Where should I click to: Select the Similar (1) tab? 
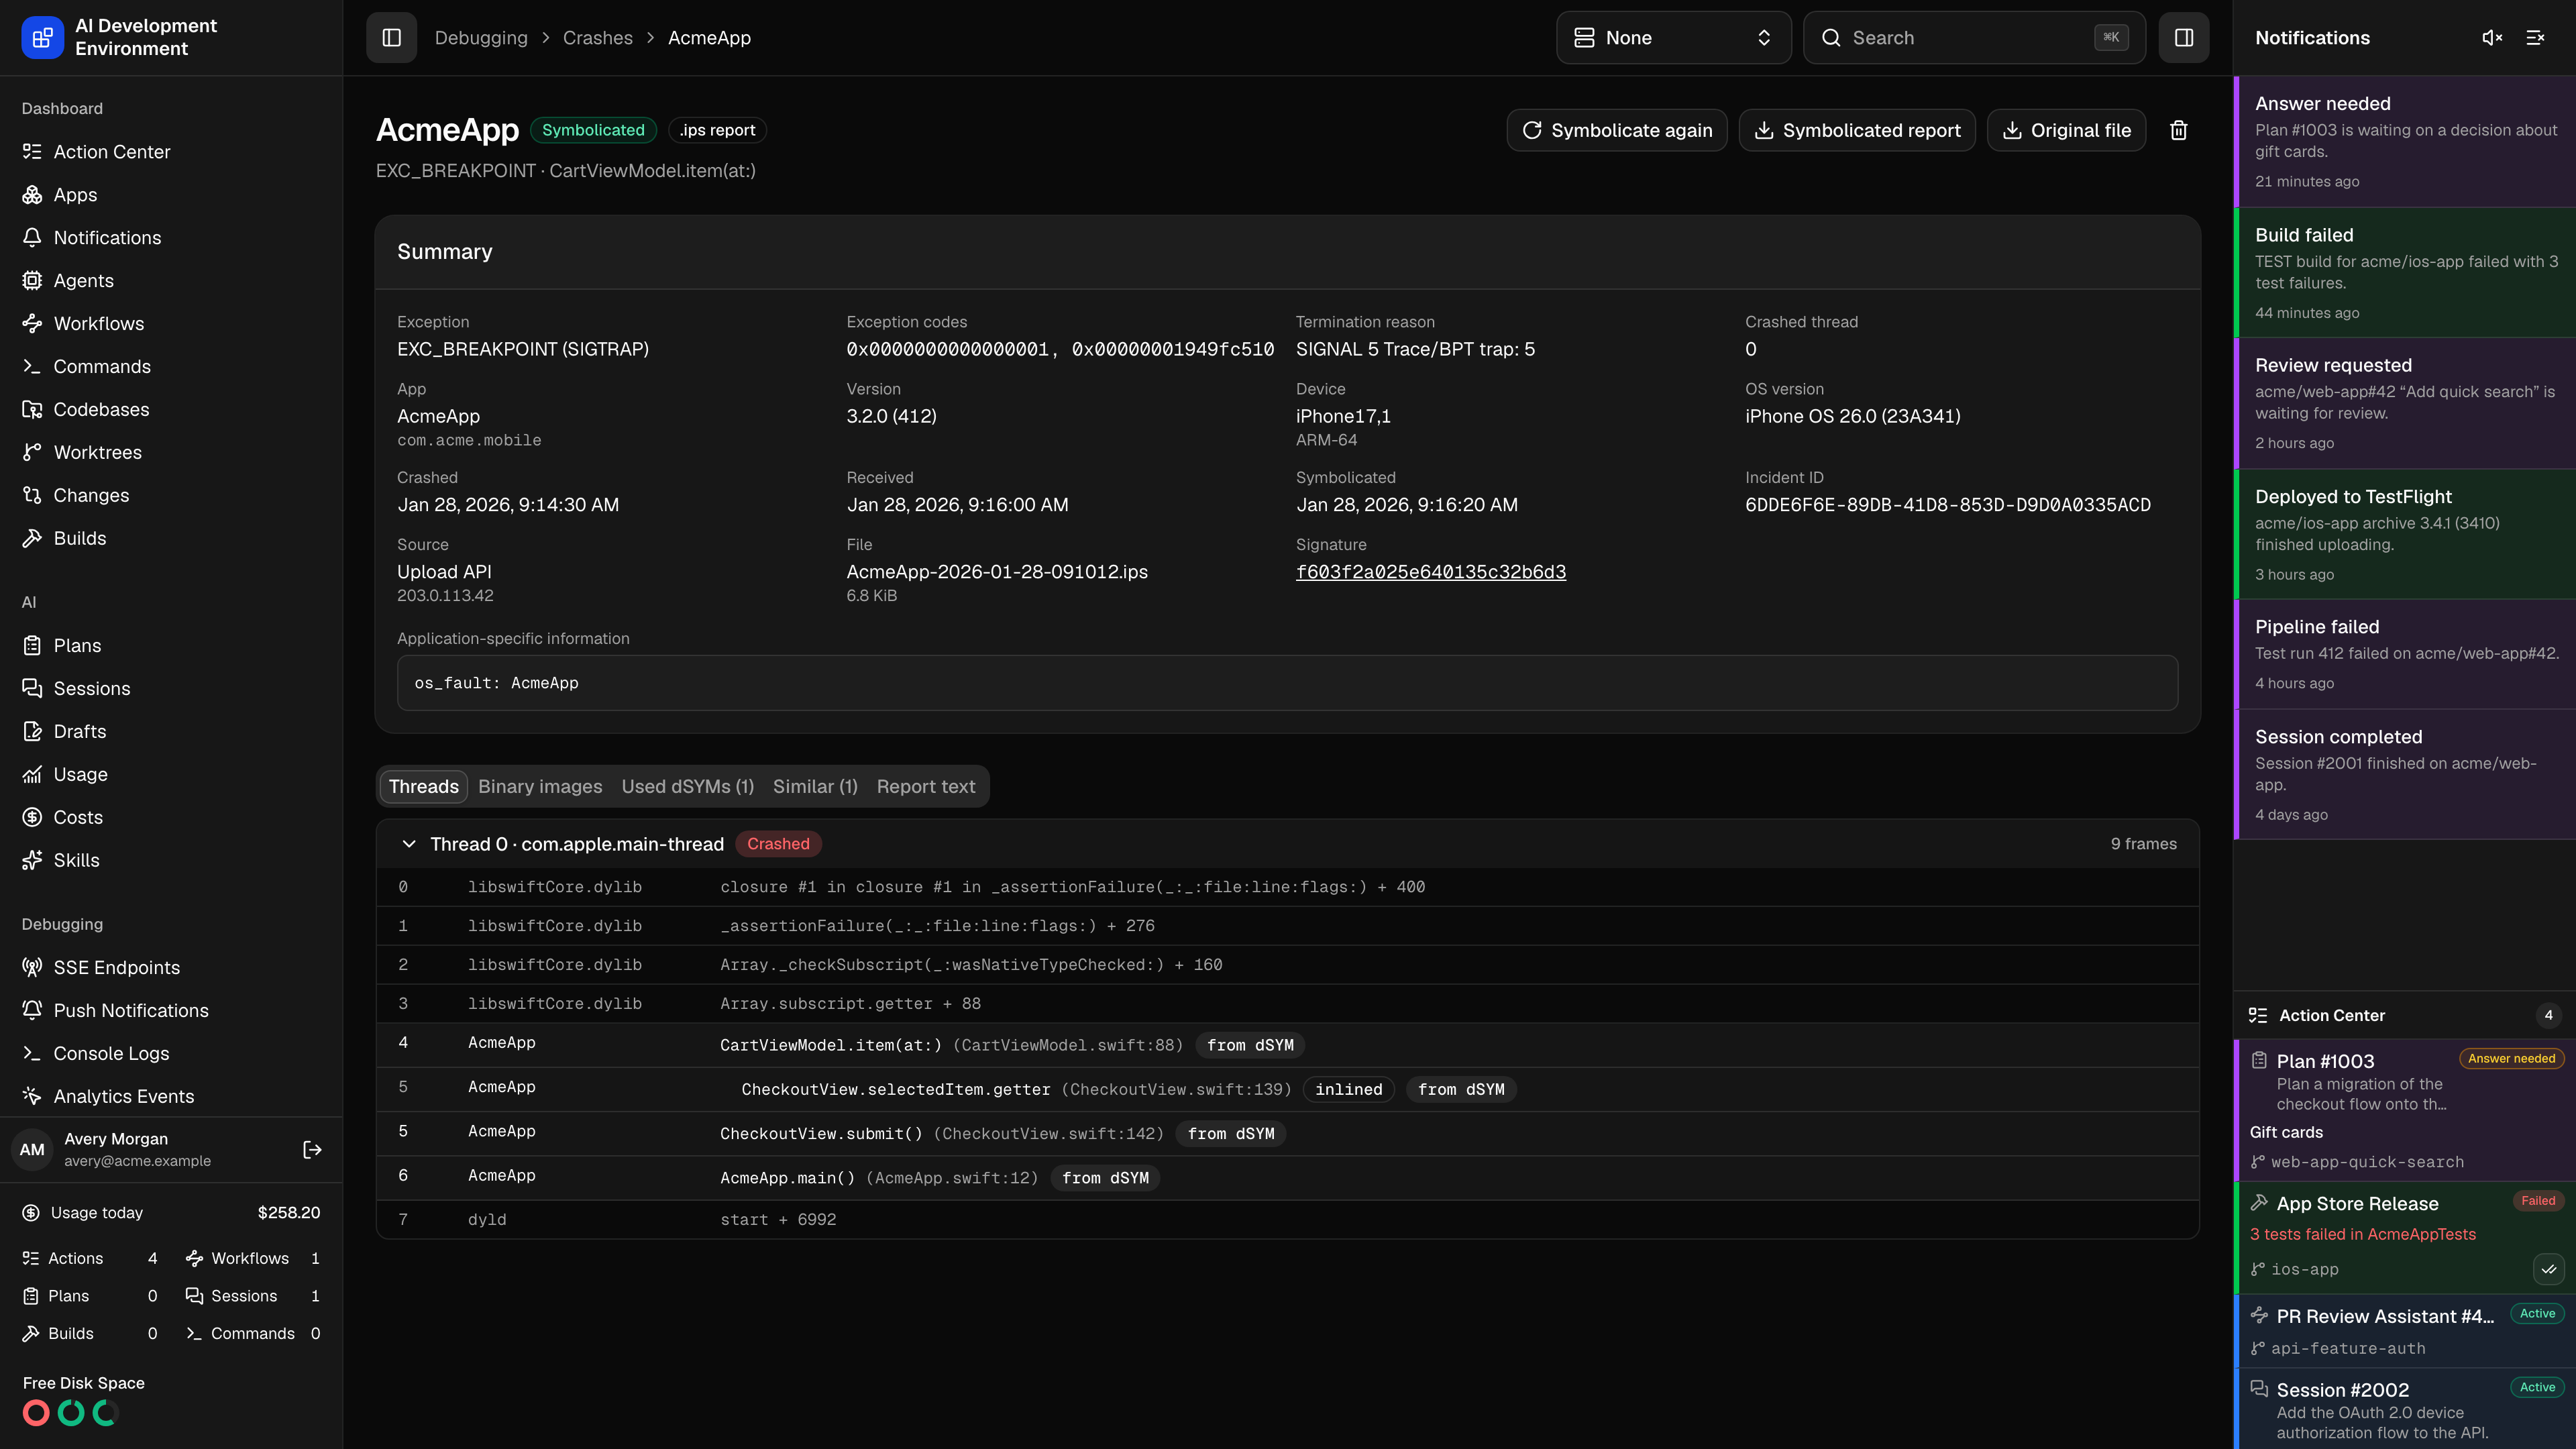tap(815, 786)
